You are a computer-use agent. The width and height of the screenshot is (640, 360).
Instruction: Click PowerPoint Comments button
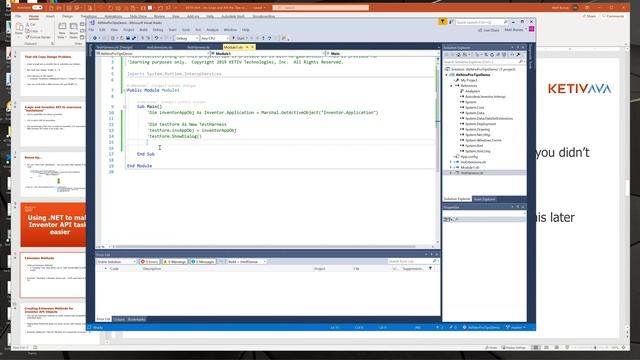[613, 16]
